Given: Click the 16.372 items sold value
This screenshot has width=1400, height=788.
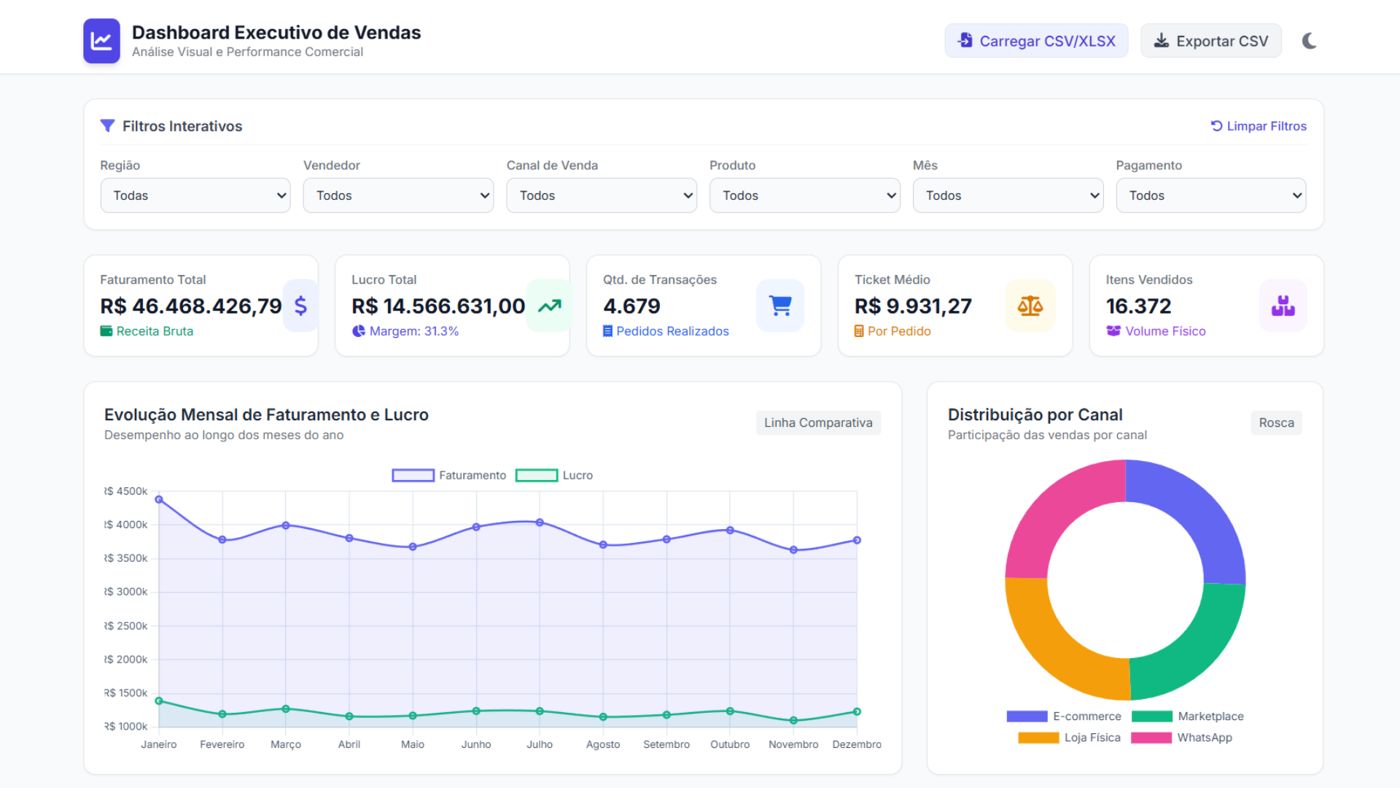Looking at the screenshot, I should coord(1138,306).
